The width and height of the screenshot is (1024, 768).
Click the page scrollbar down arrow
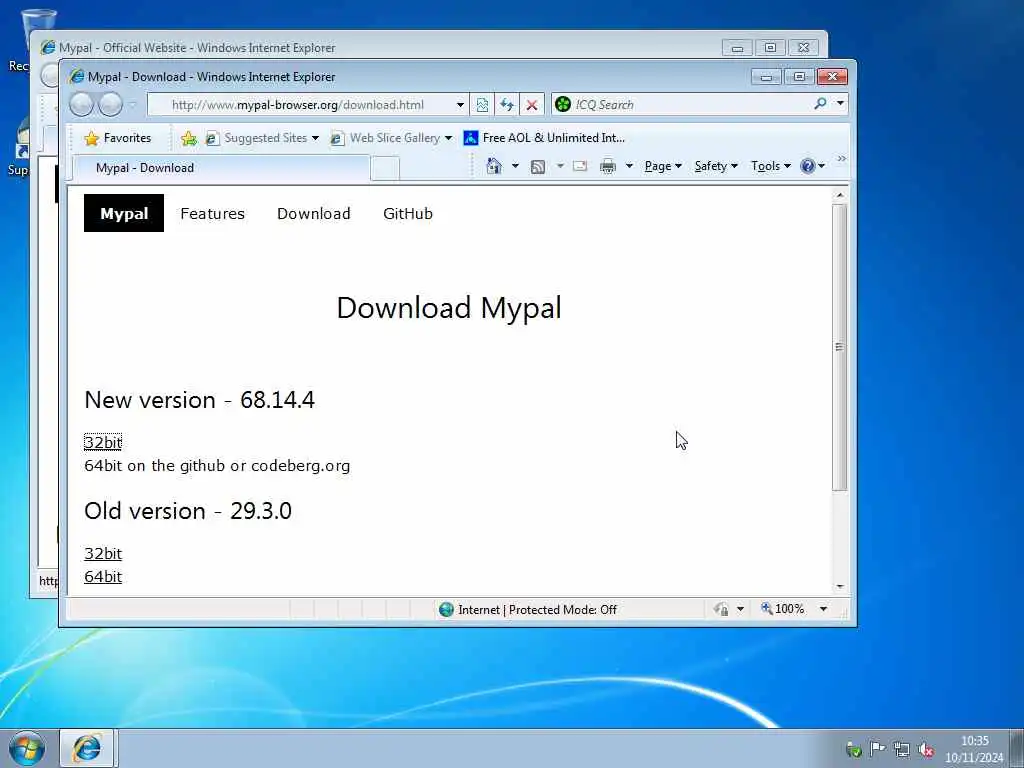coord(840,586)
